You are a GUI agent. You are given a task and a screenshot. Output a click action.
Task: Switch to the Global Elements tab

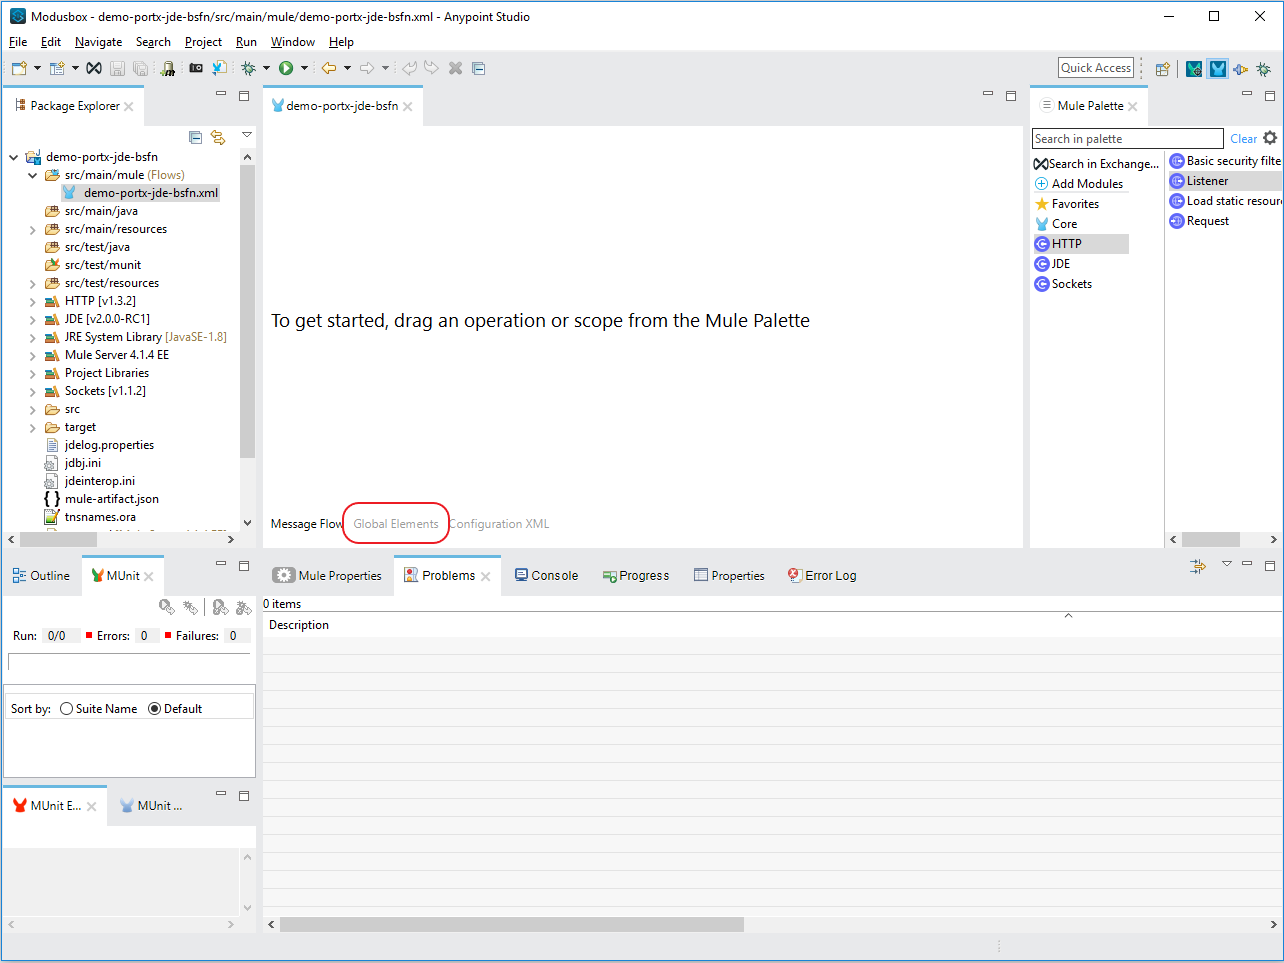click(396, 524)
